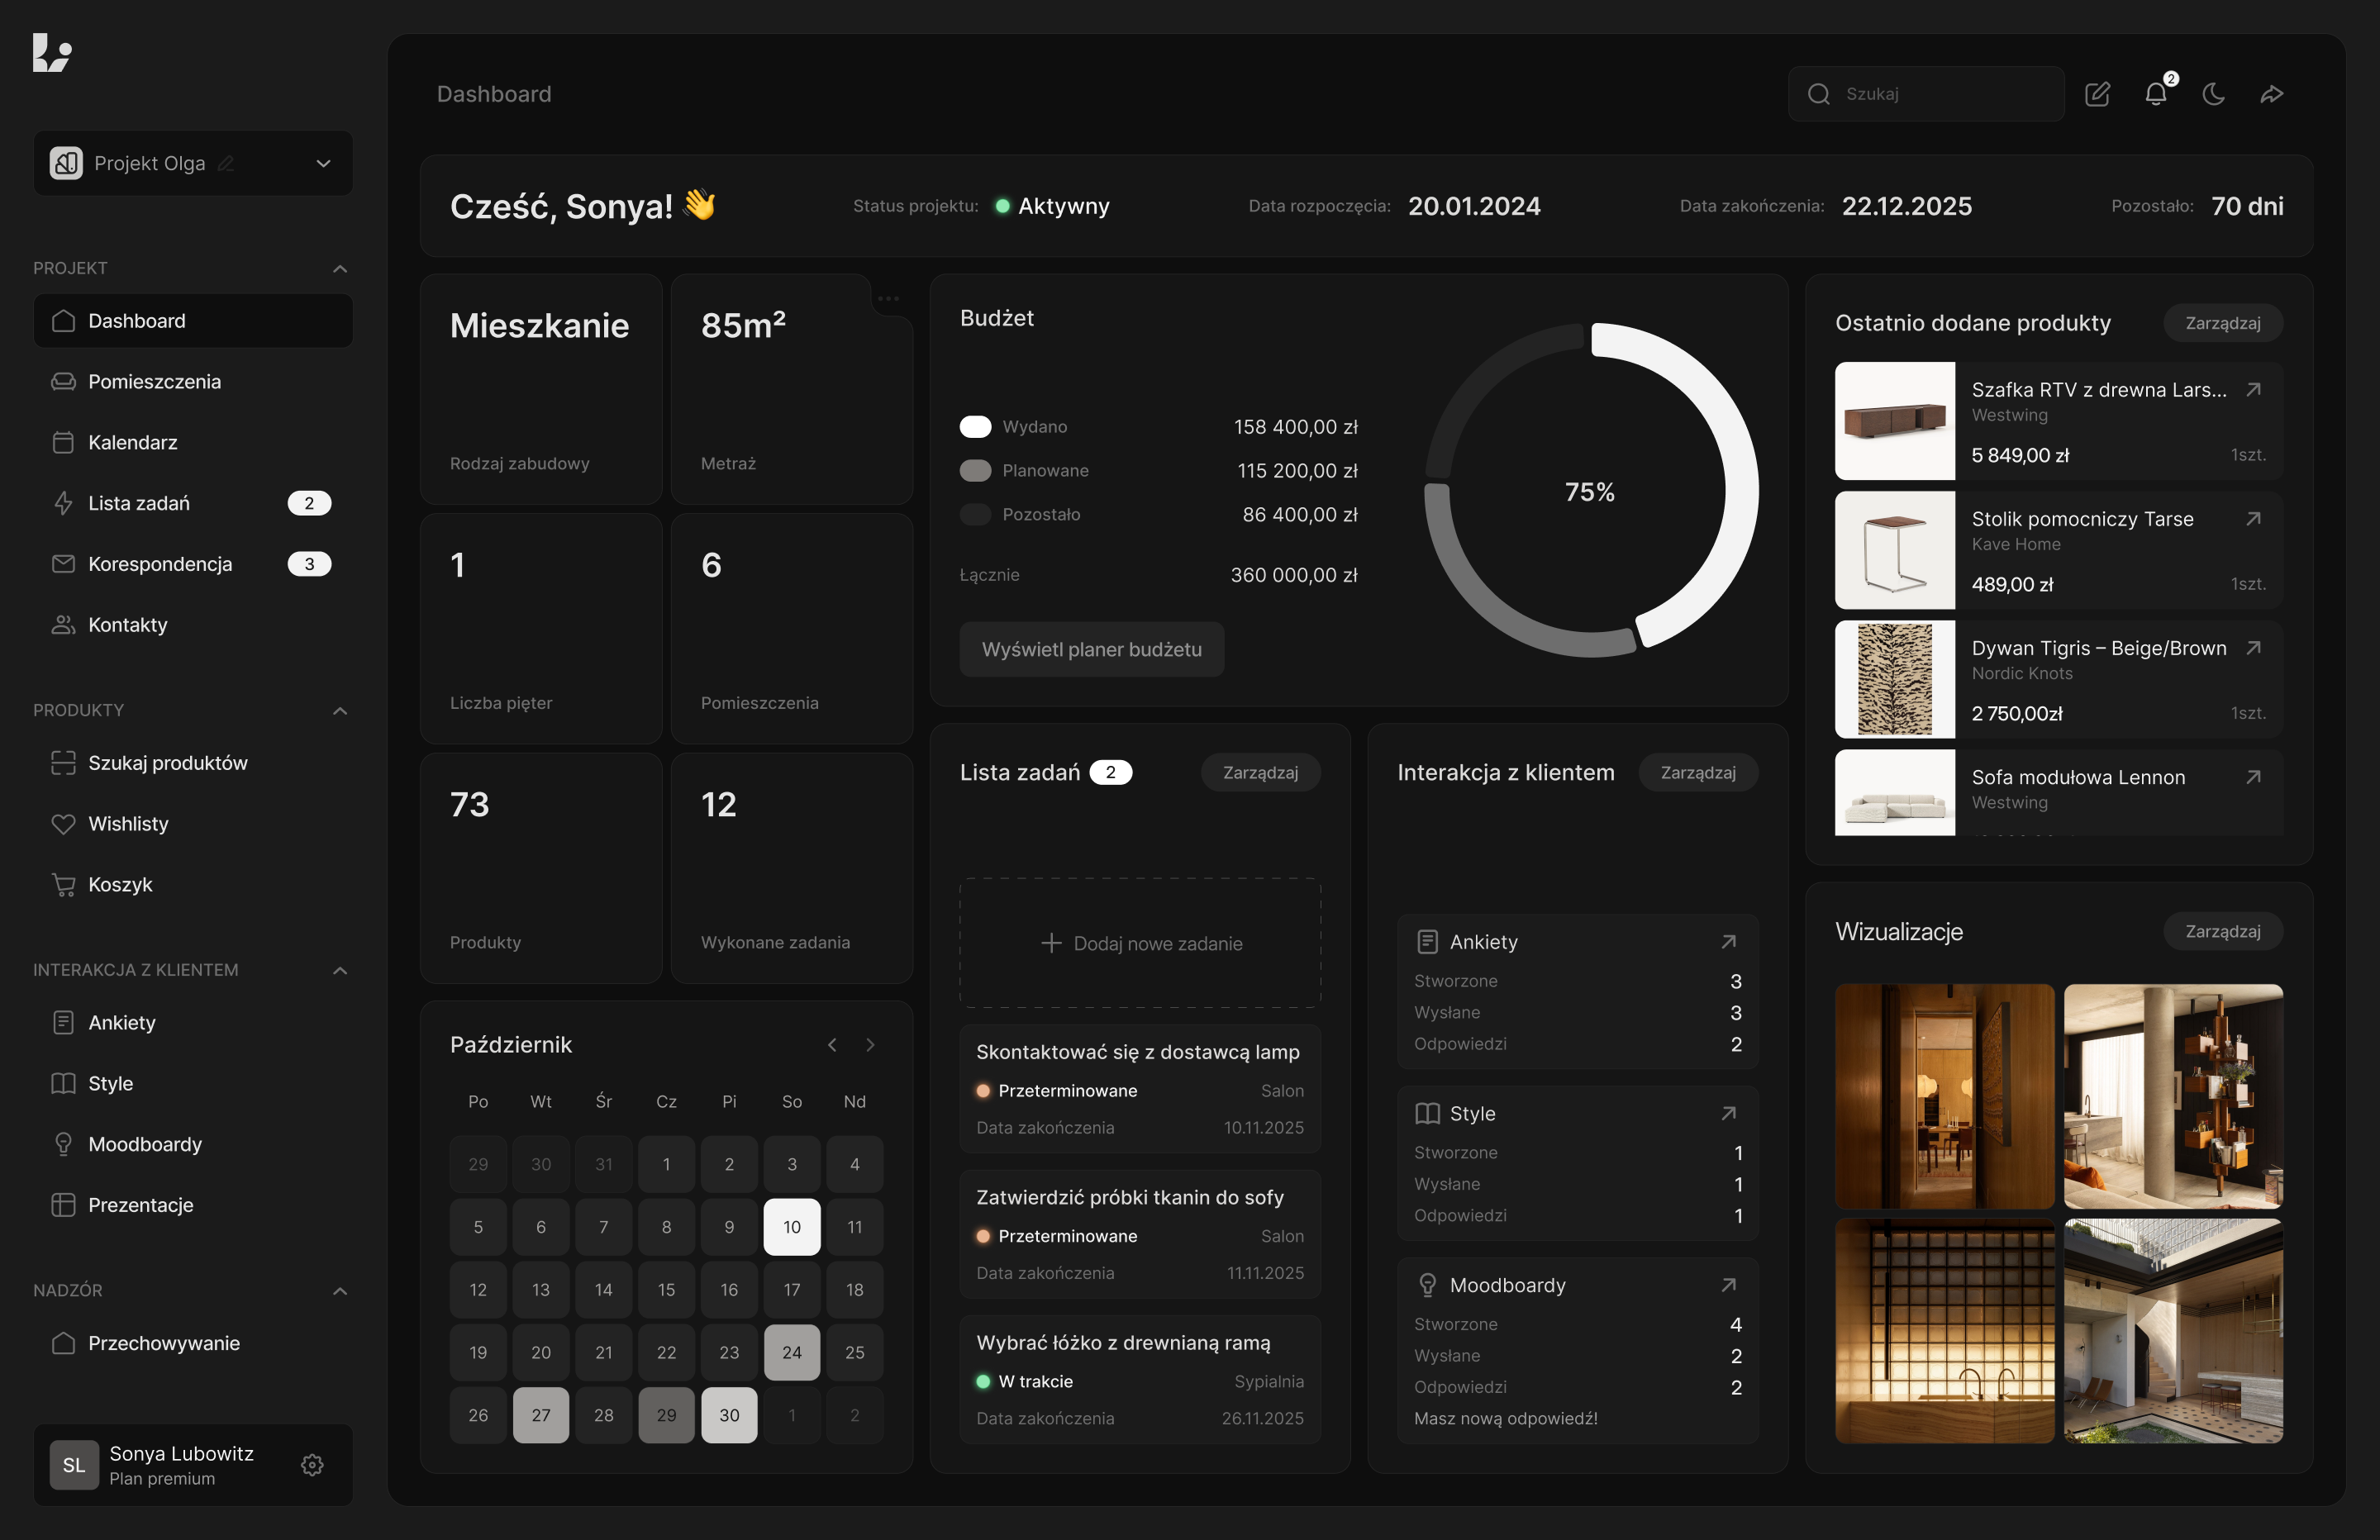Click Wyświetl planer budżetu button

click(1091, 649)
